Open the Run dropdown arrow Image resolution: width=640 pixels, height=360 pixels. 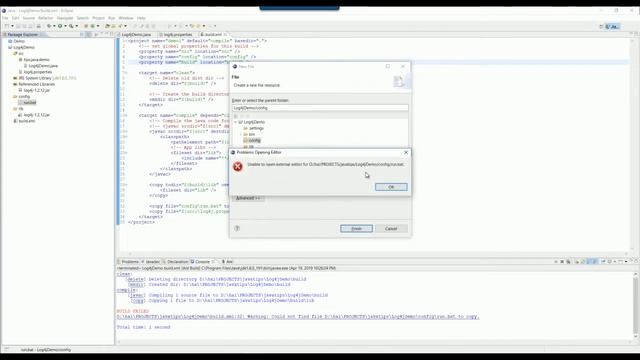(65, 26)
